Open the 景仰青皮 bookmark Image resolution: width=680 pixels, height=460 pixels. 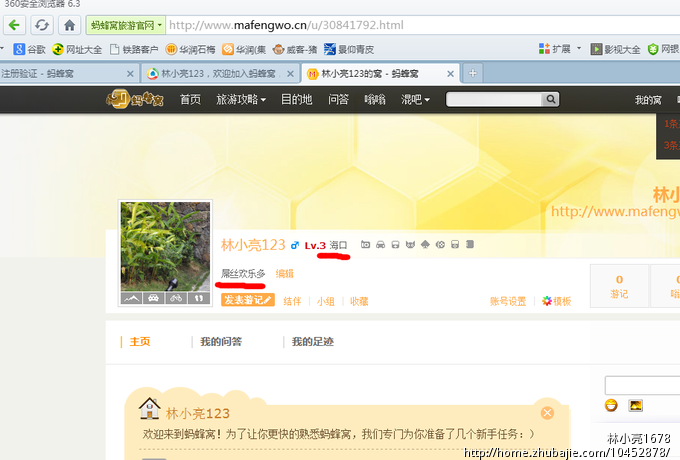[x=349, y=49]
